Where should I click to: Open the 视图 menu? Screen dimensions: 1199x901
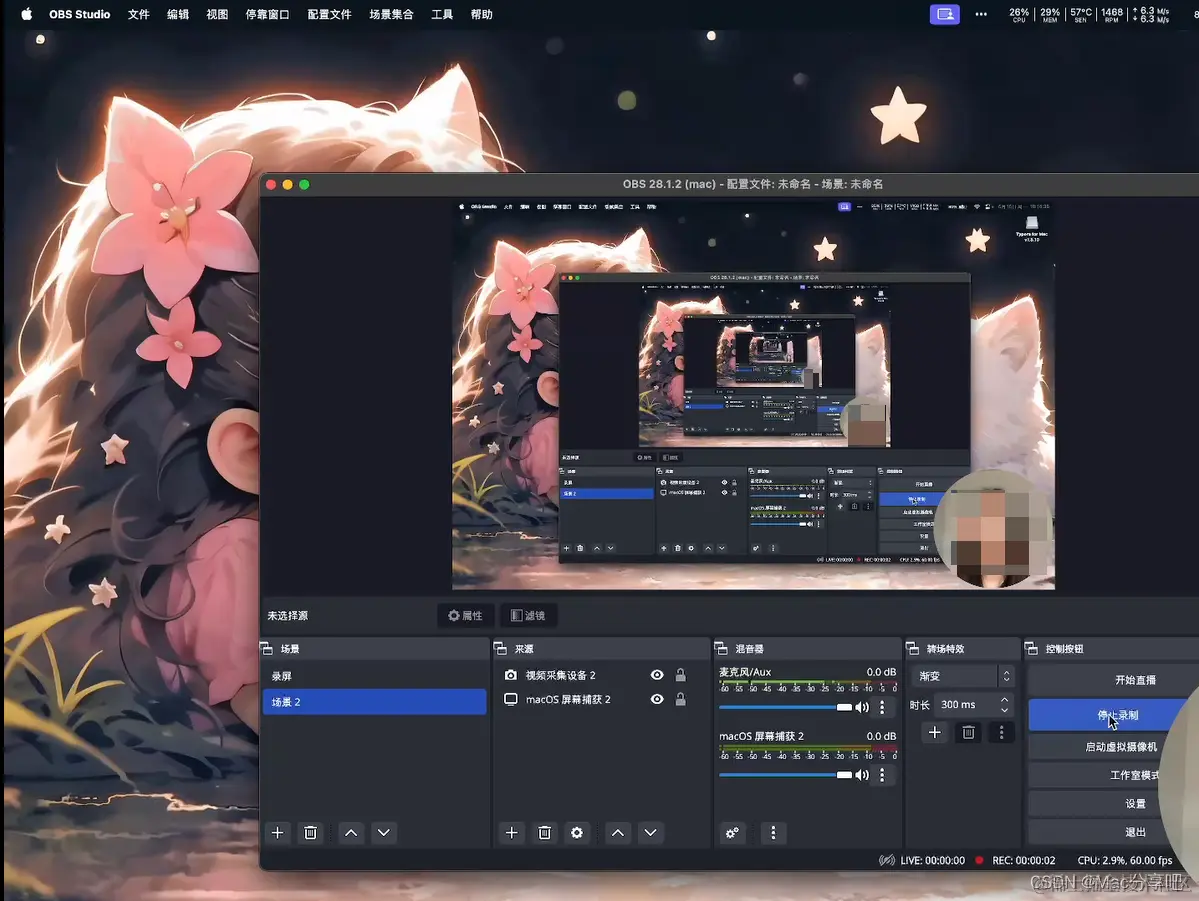[x=217, y=14]
